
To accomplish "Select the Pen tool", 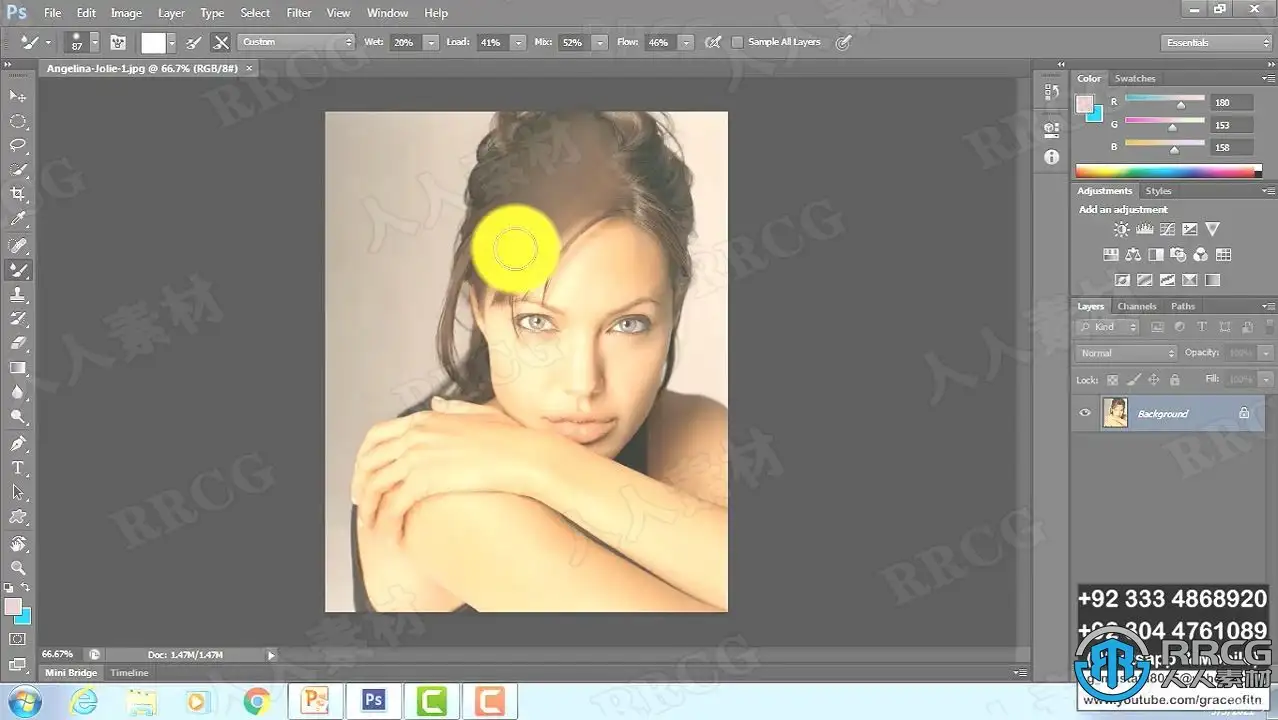I will 18,443.
